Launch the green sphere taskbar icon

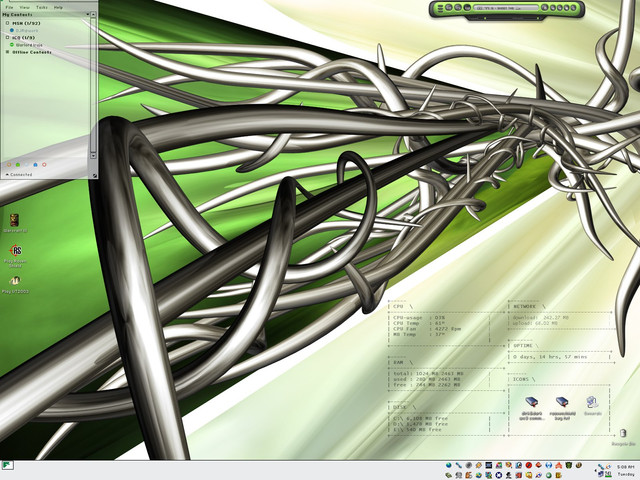click(549, 476)
